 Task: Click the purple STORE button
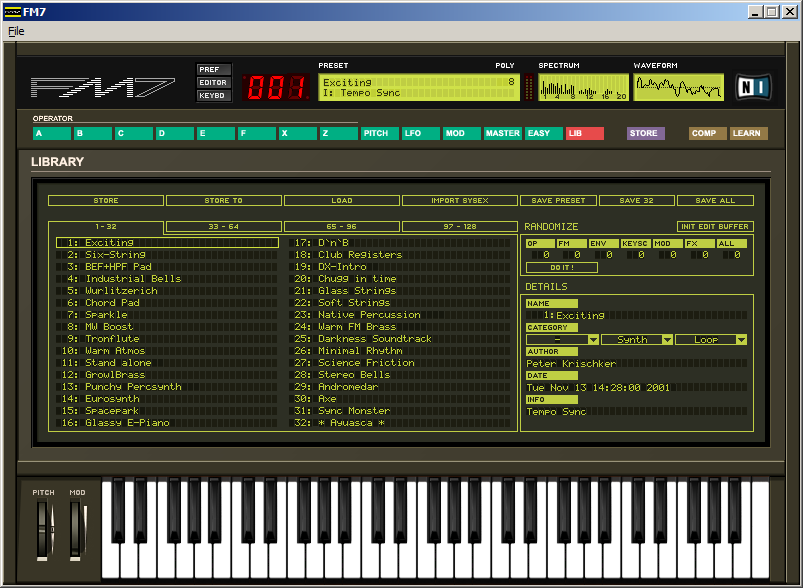coord(646,133)
